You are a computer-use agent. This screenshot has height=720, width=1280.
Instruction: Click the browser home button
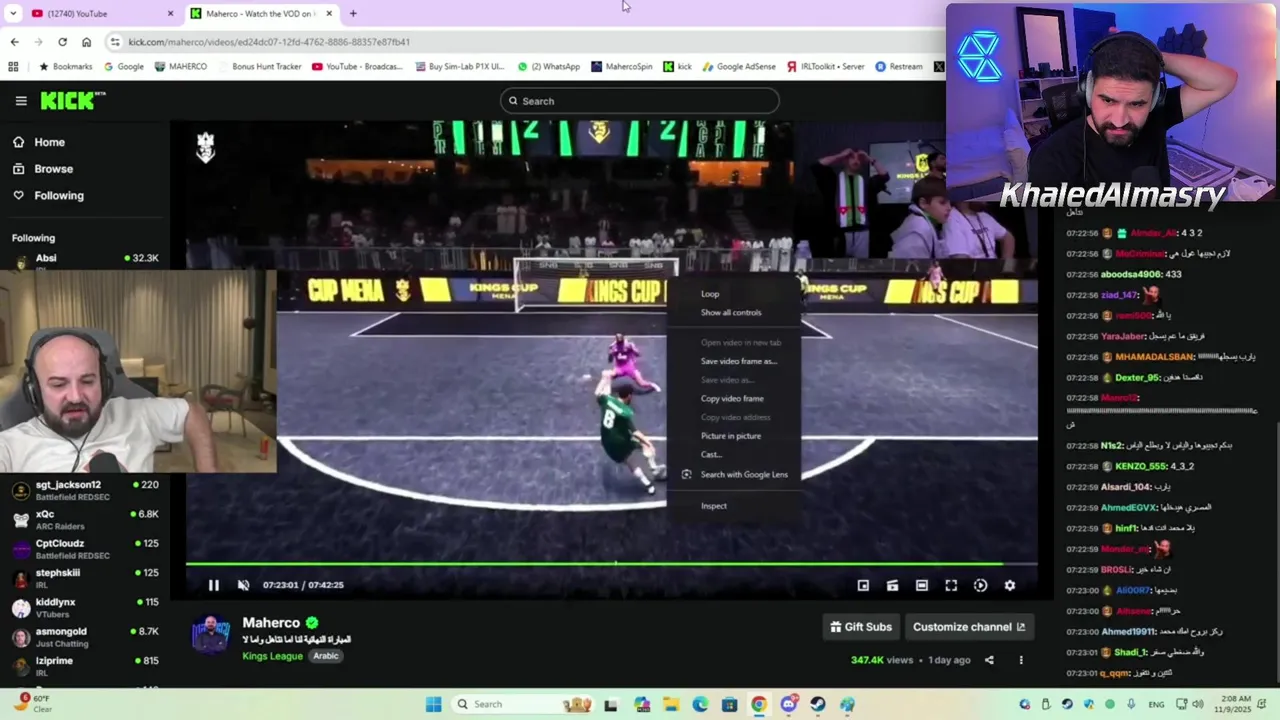click(86, 42)
